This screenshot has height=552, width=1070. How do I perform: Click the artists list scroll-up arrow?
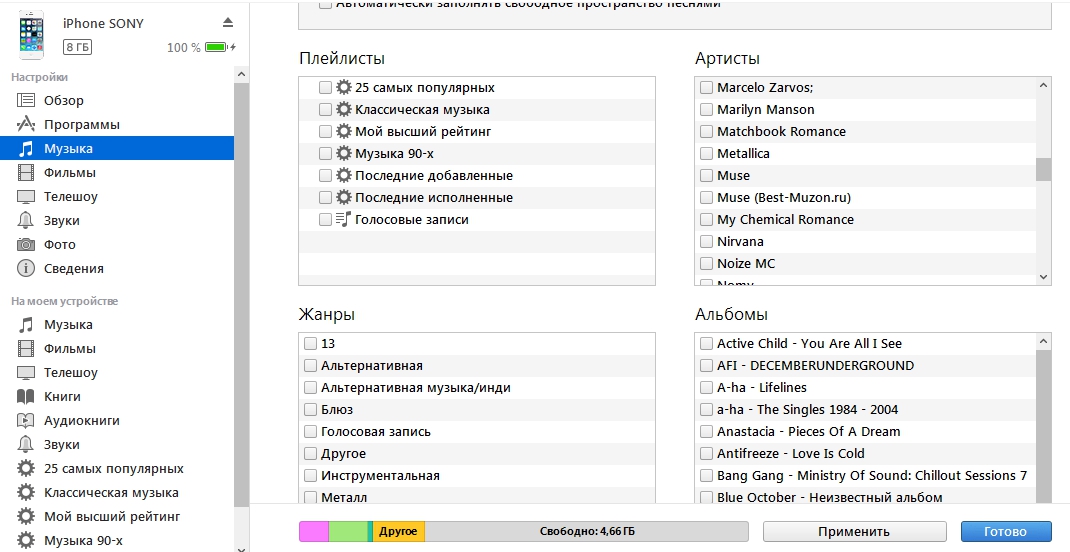[x=1043, y=85]
